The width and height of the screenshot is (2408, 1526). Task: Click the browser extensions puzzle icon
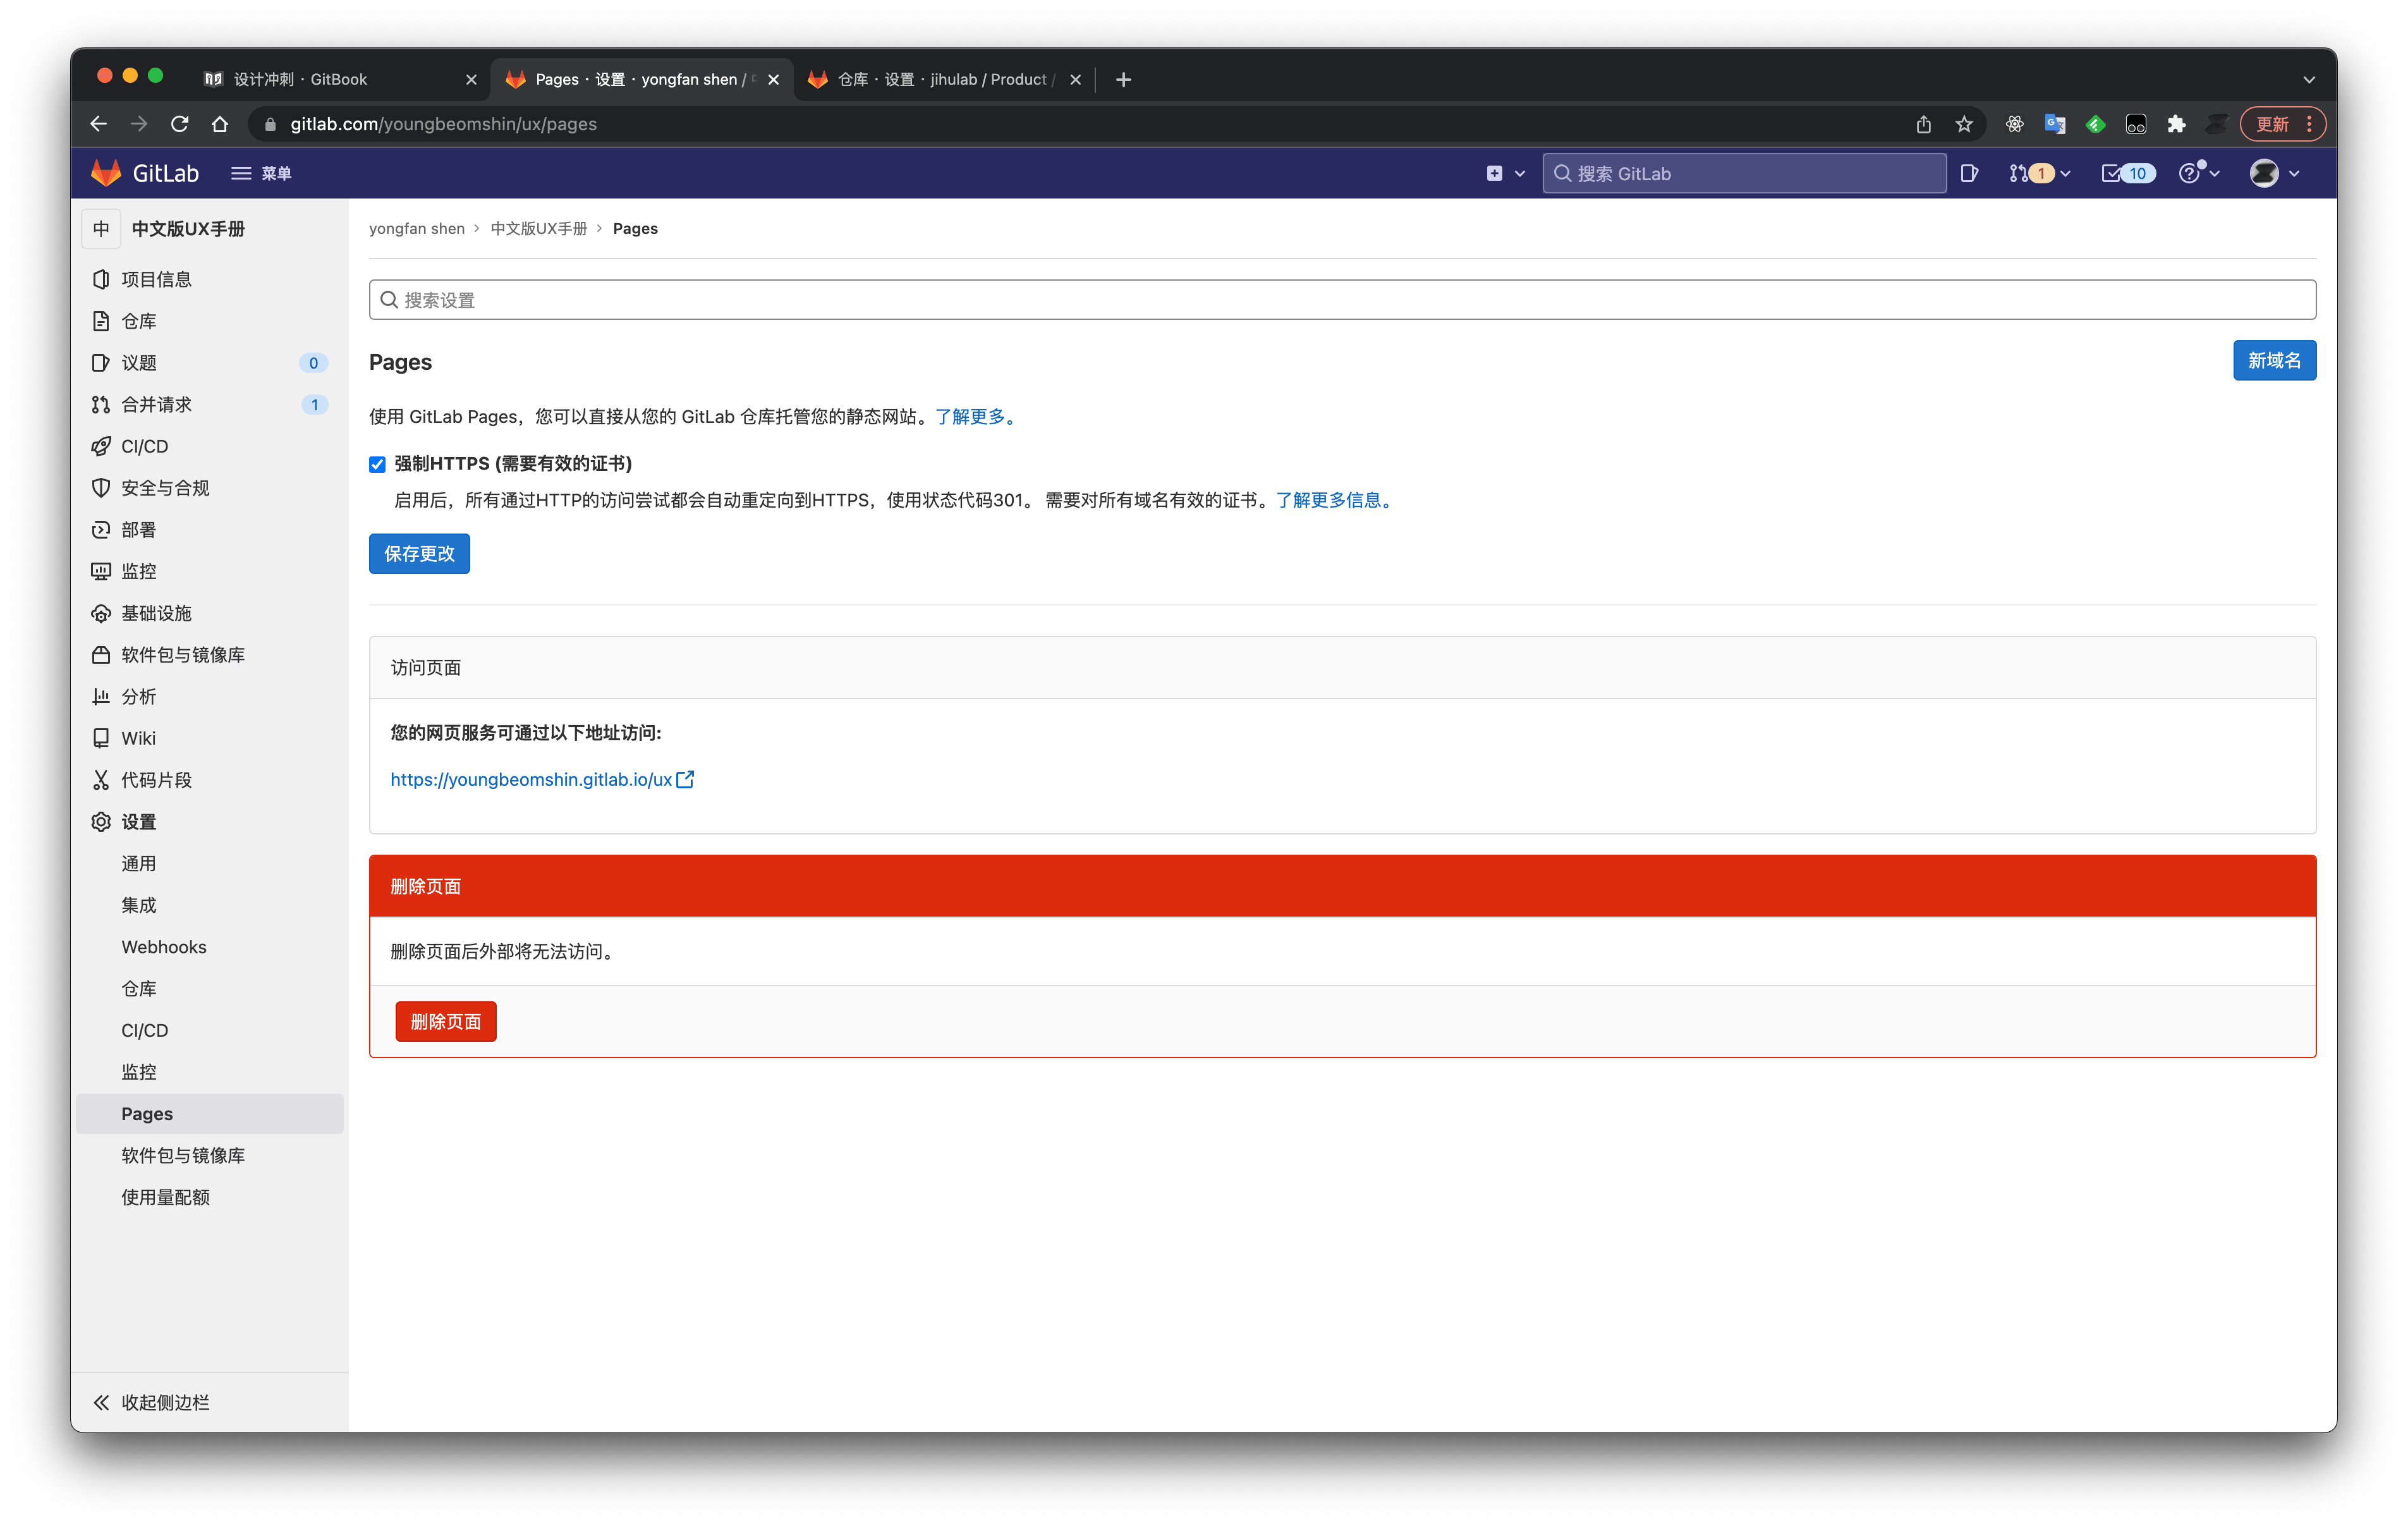[2176, 124]
